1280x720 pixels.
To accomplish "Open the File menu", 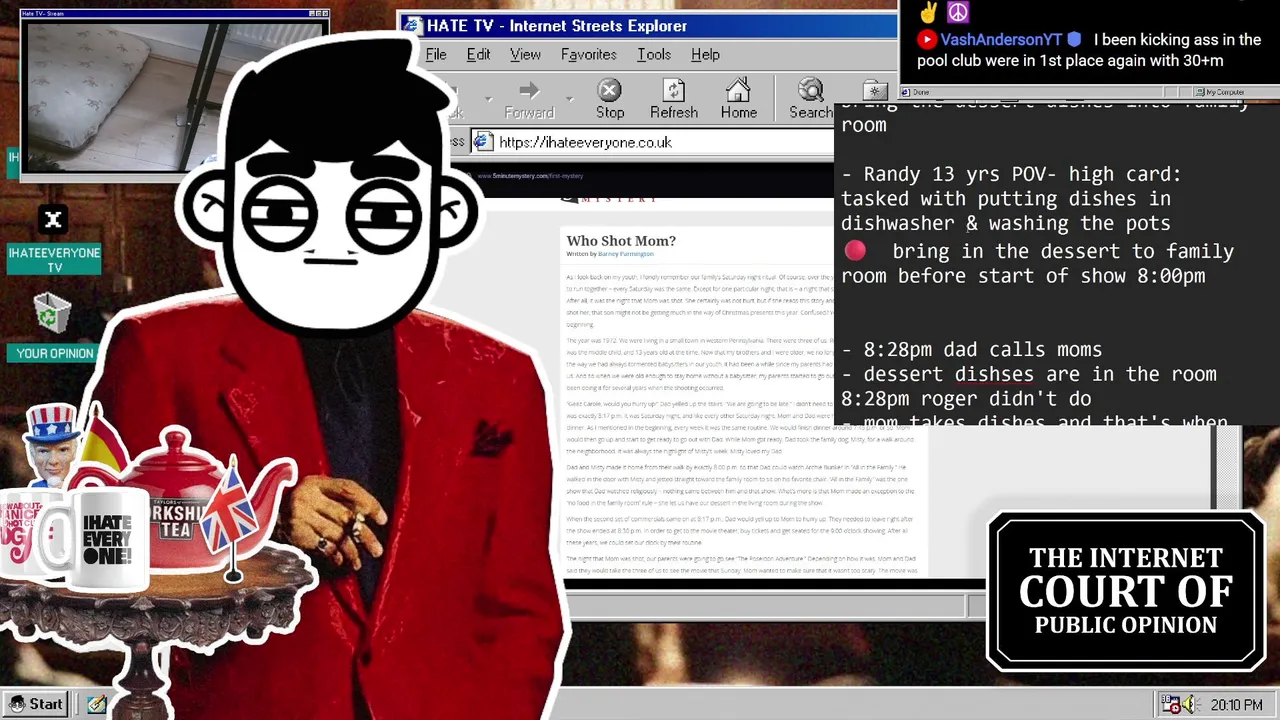I will tap(436, 54).
